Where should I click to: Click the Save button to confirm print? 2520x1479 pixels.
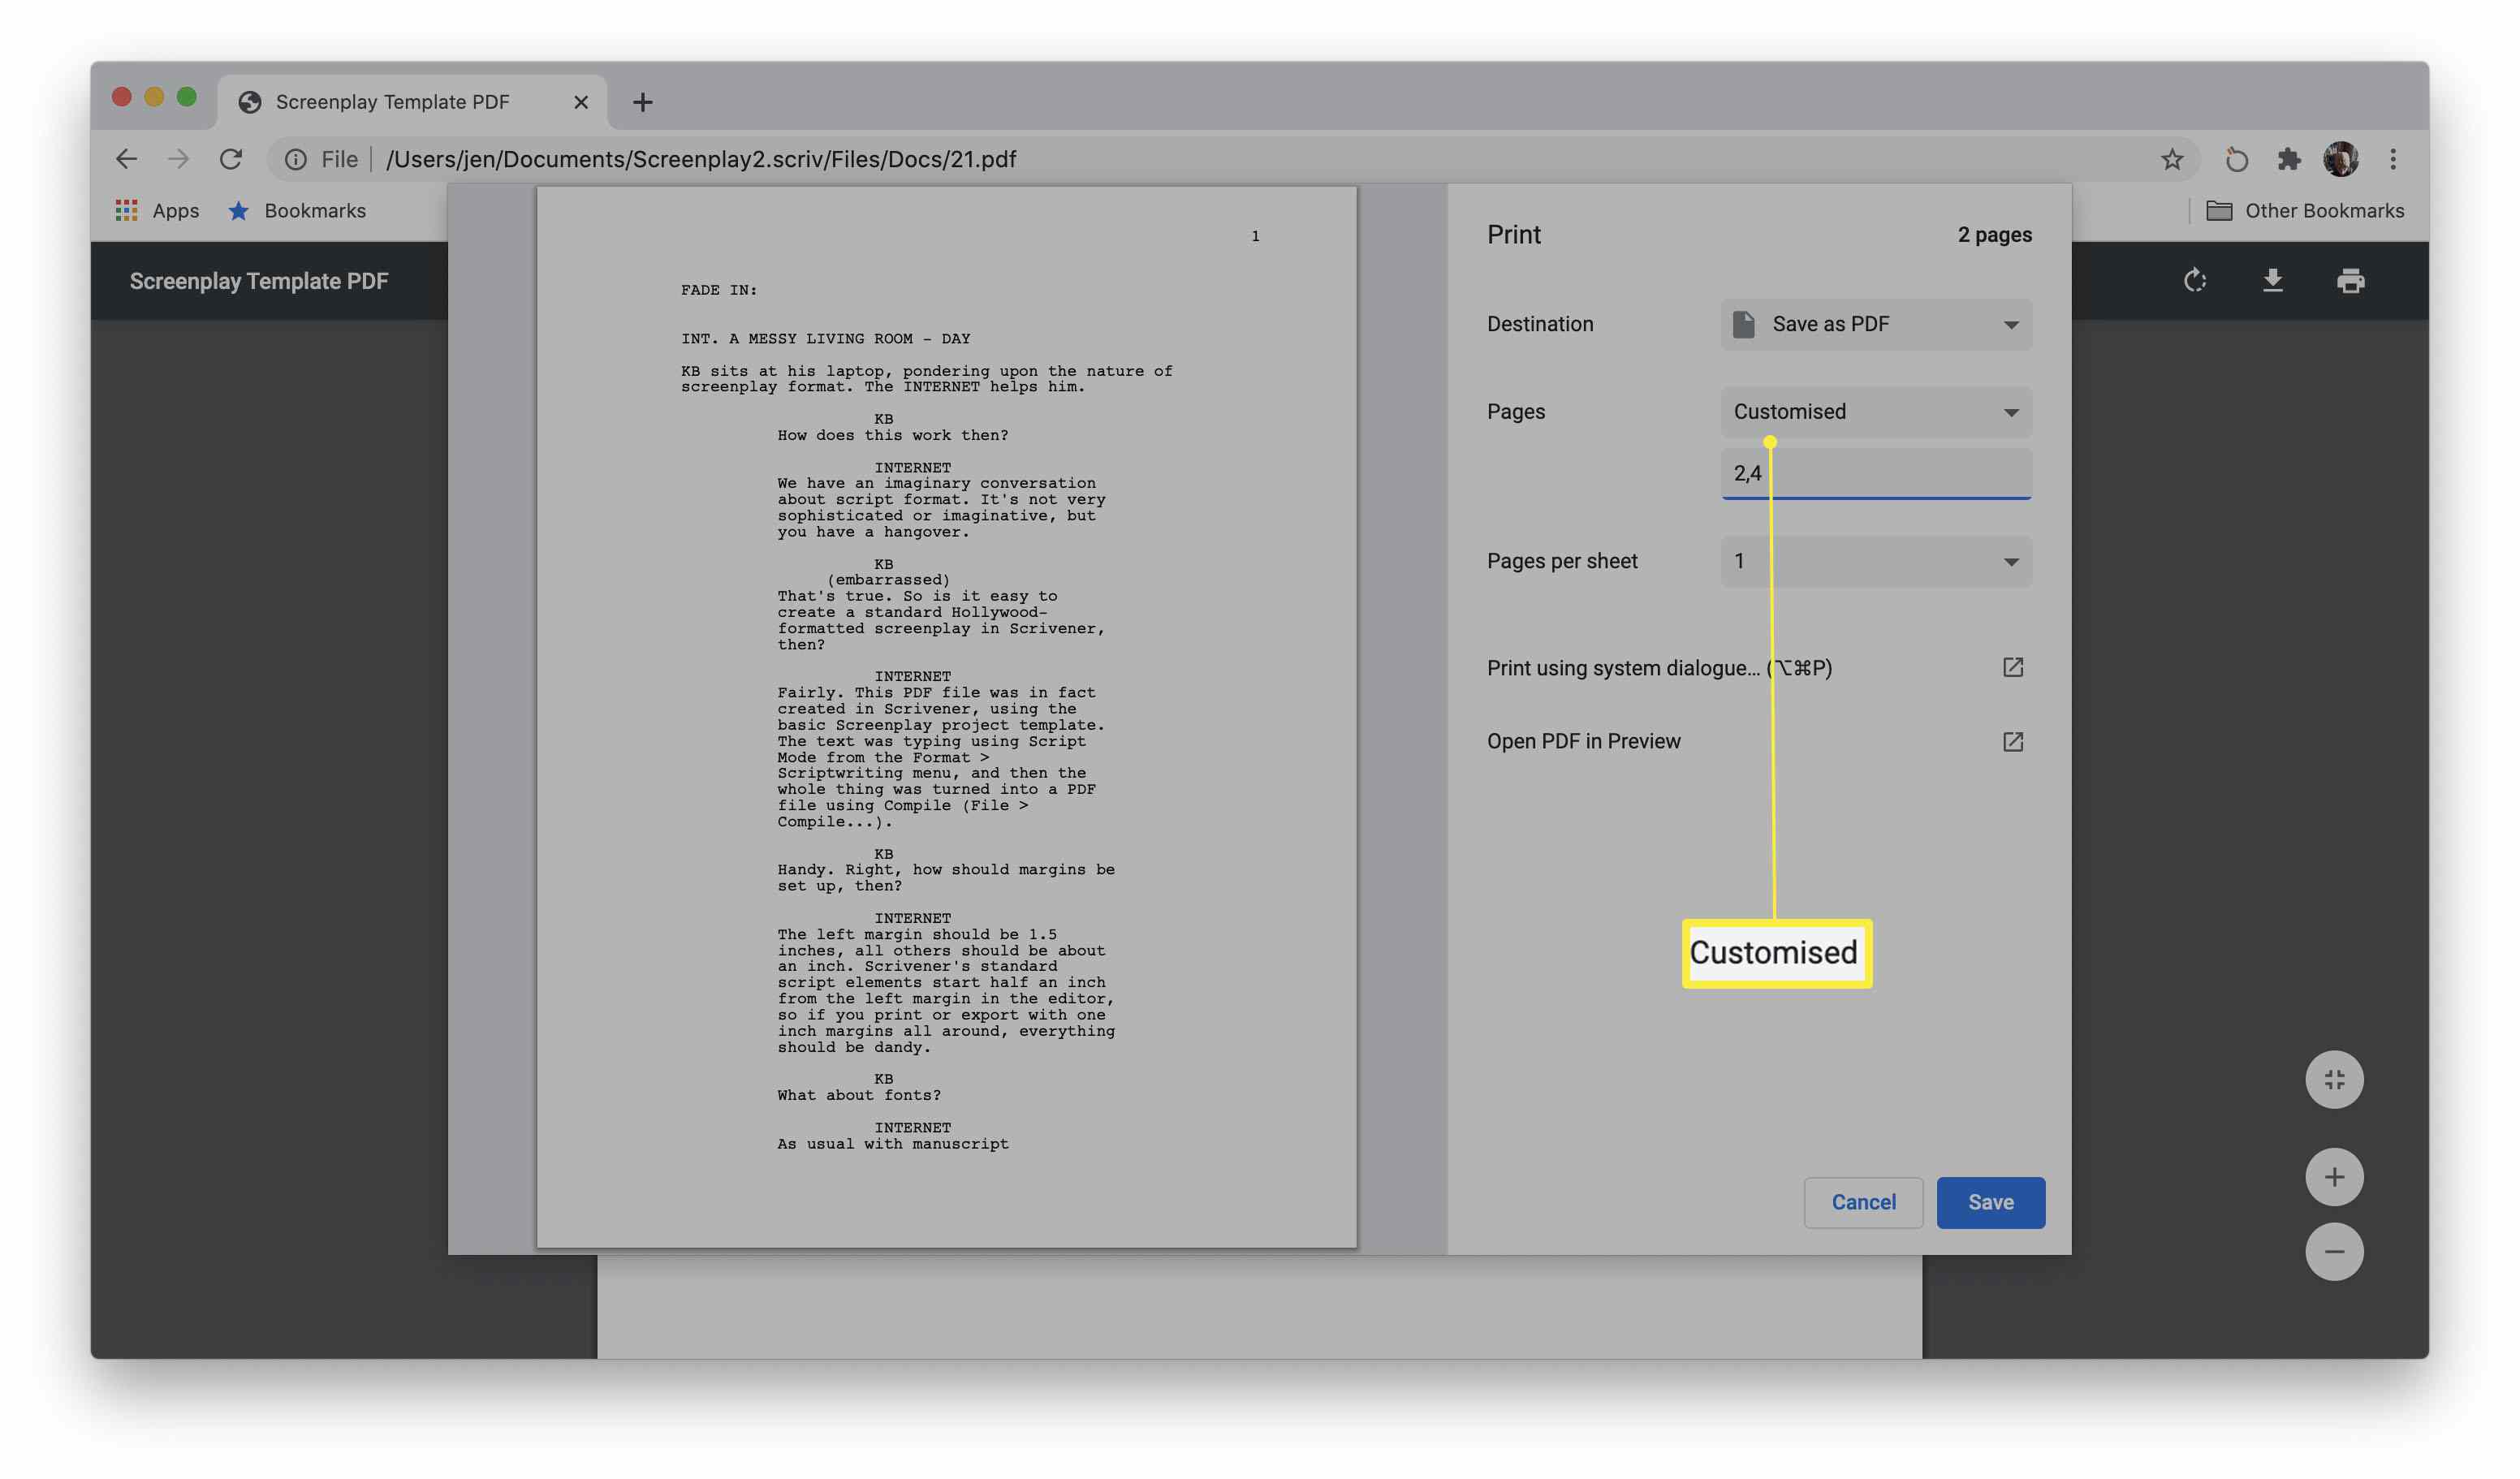pos(1990,1201)
